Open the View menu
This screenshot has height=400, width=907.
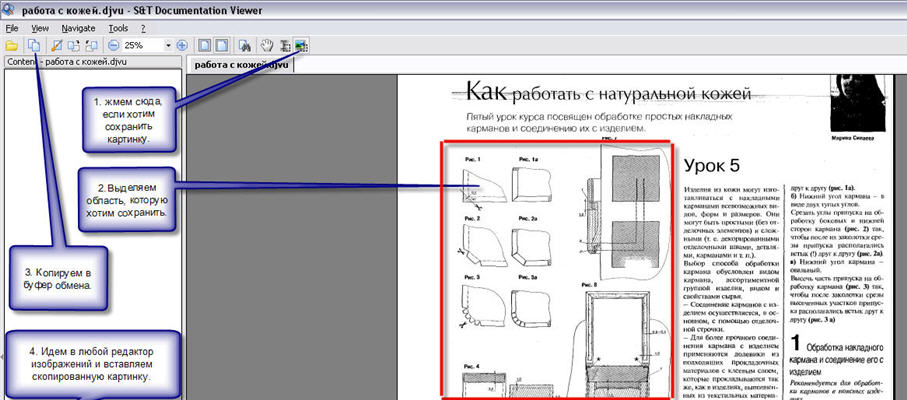click(x=40, y=28)
